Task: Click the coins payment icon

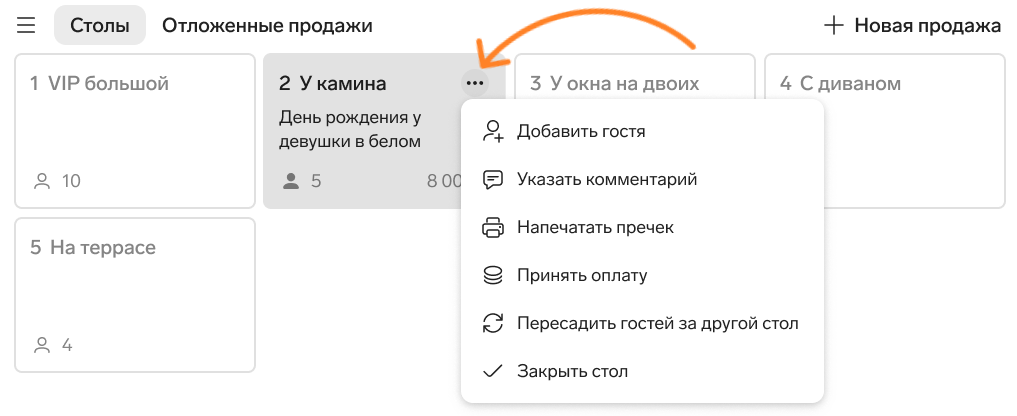Action: pos(492,276)
